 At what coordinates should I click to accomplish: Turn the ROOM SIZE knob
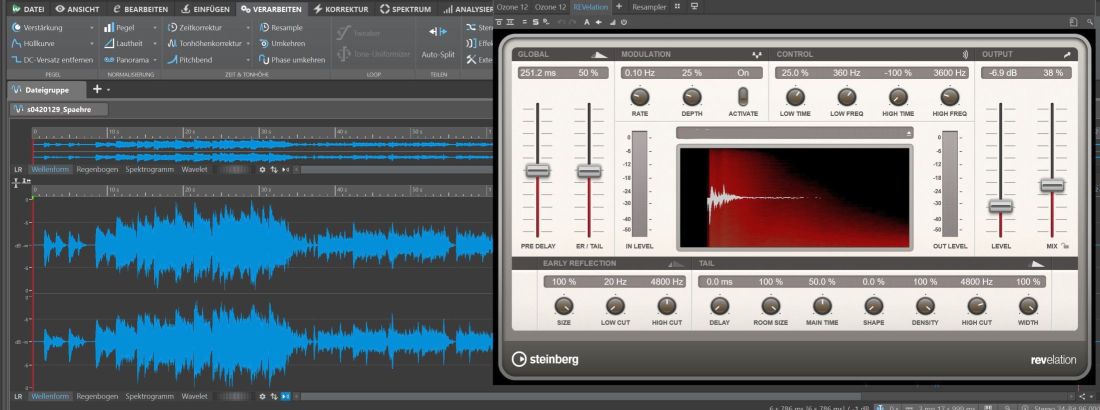[x=770, y=305]
